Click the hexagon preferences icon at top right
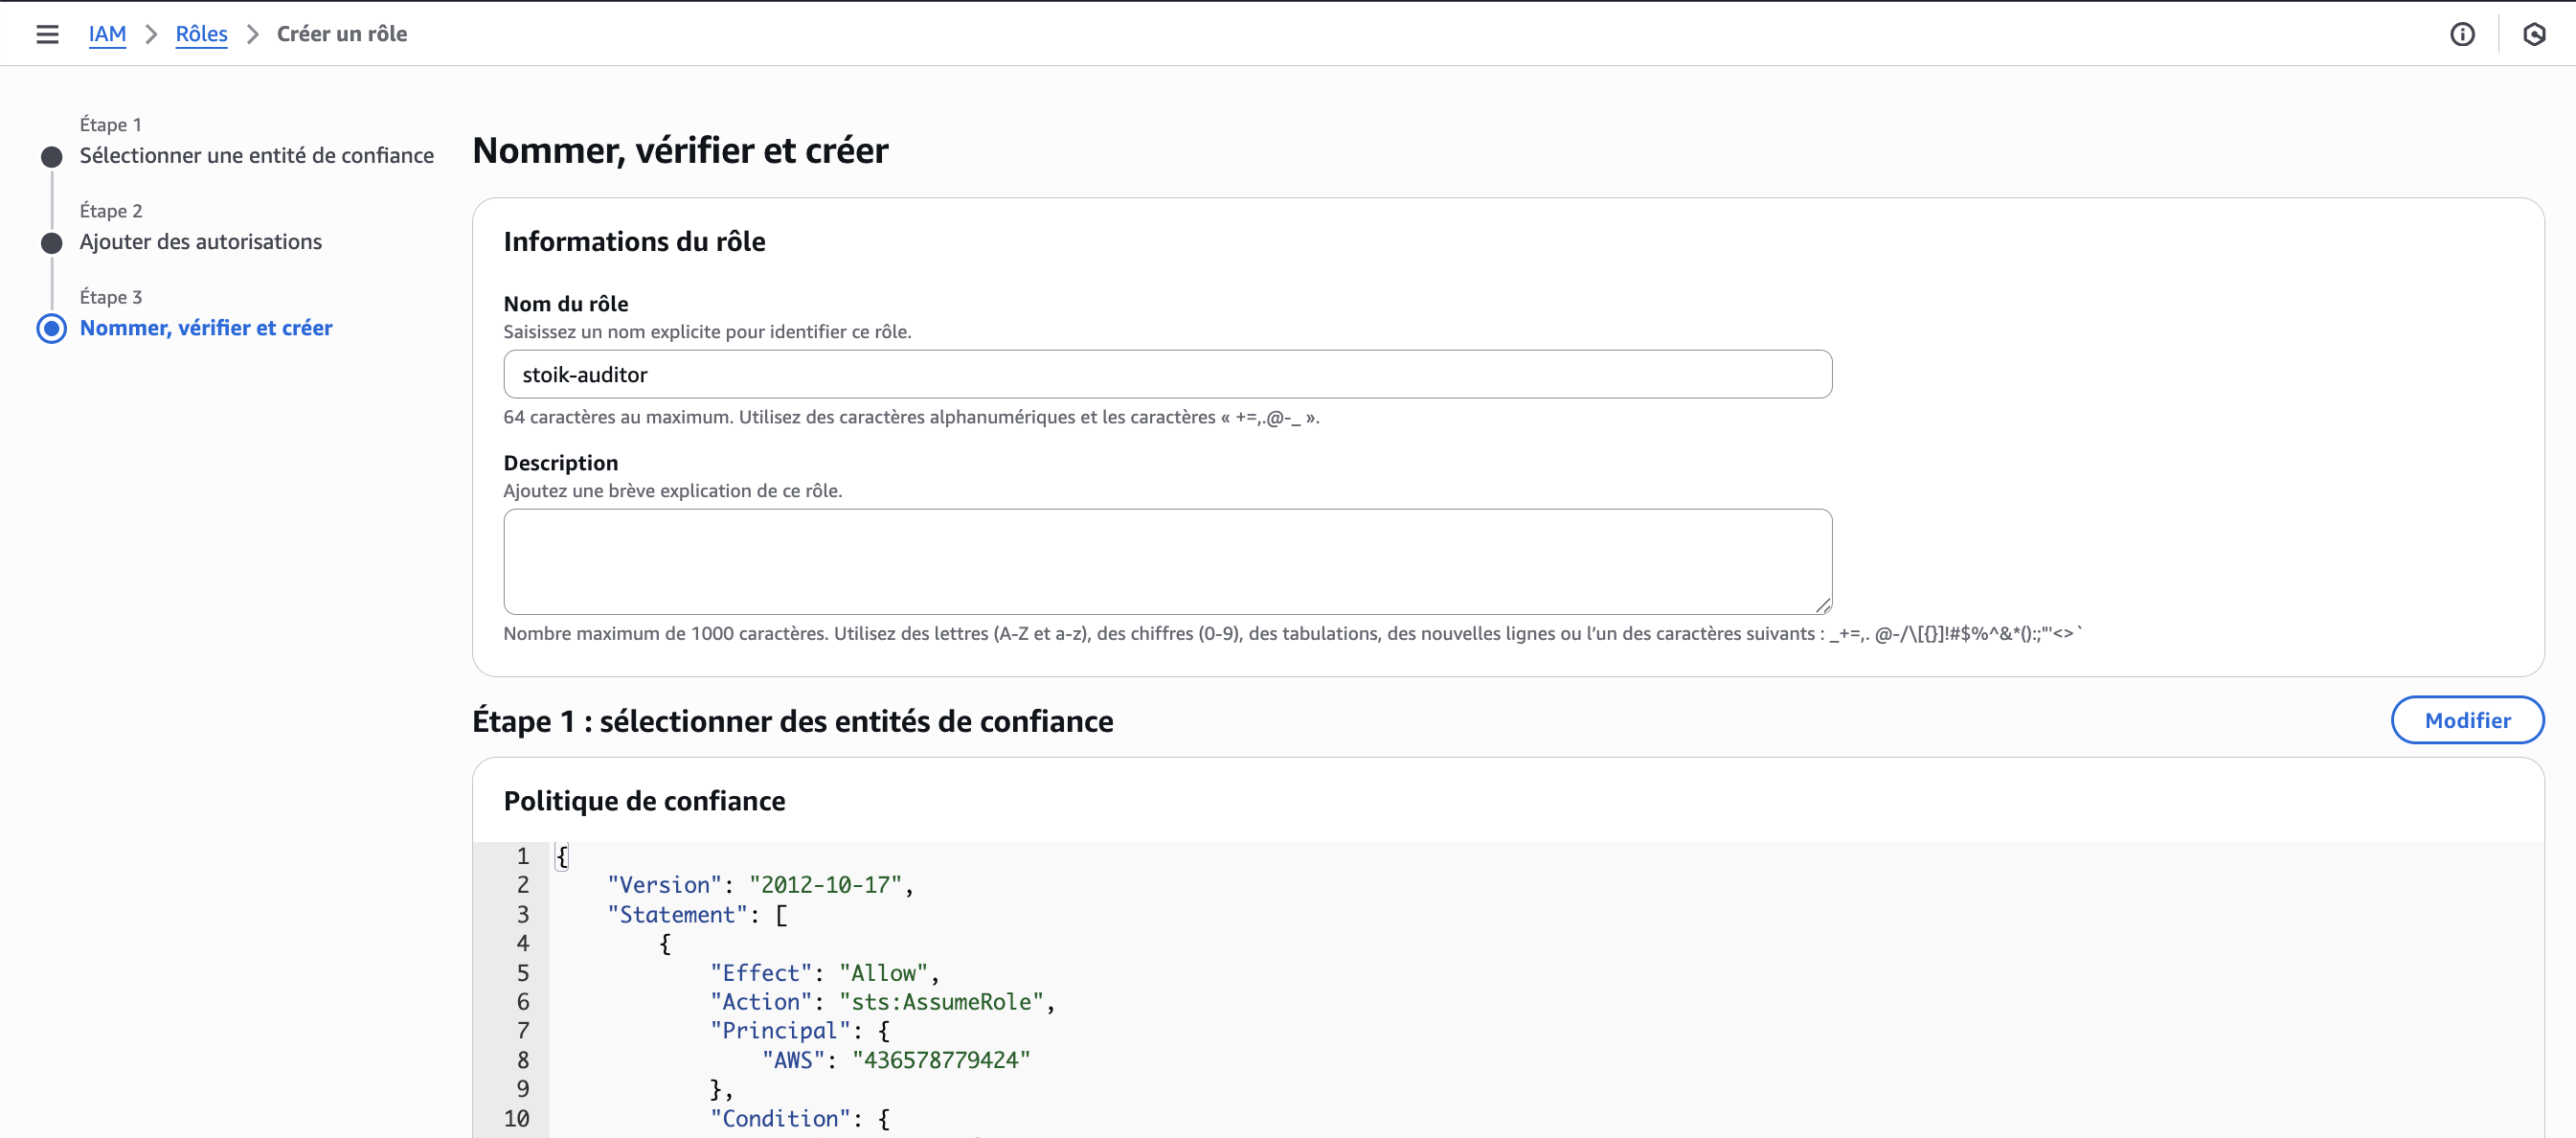Screen dimensions: 2576x1138 pos(2534,34)
